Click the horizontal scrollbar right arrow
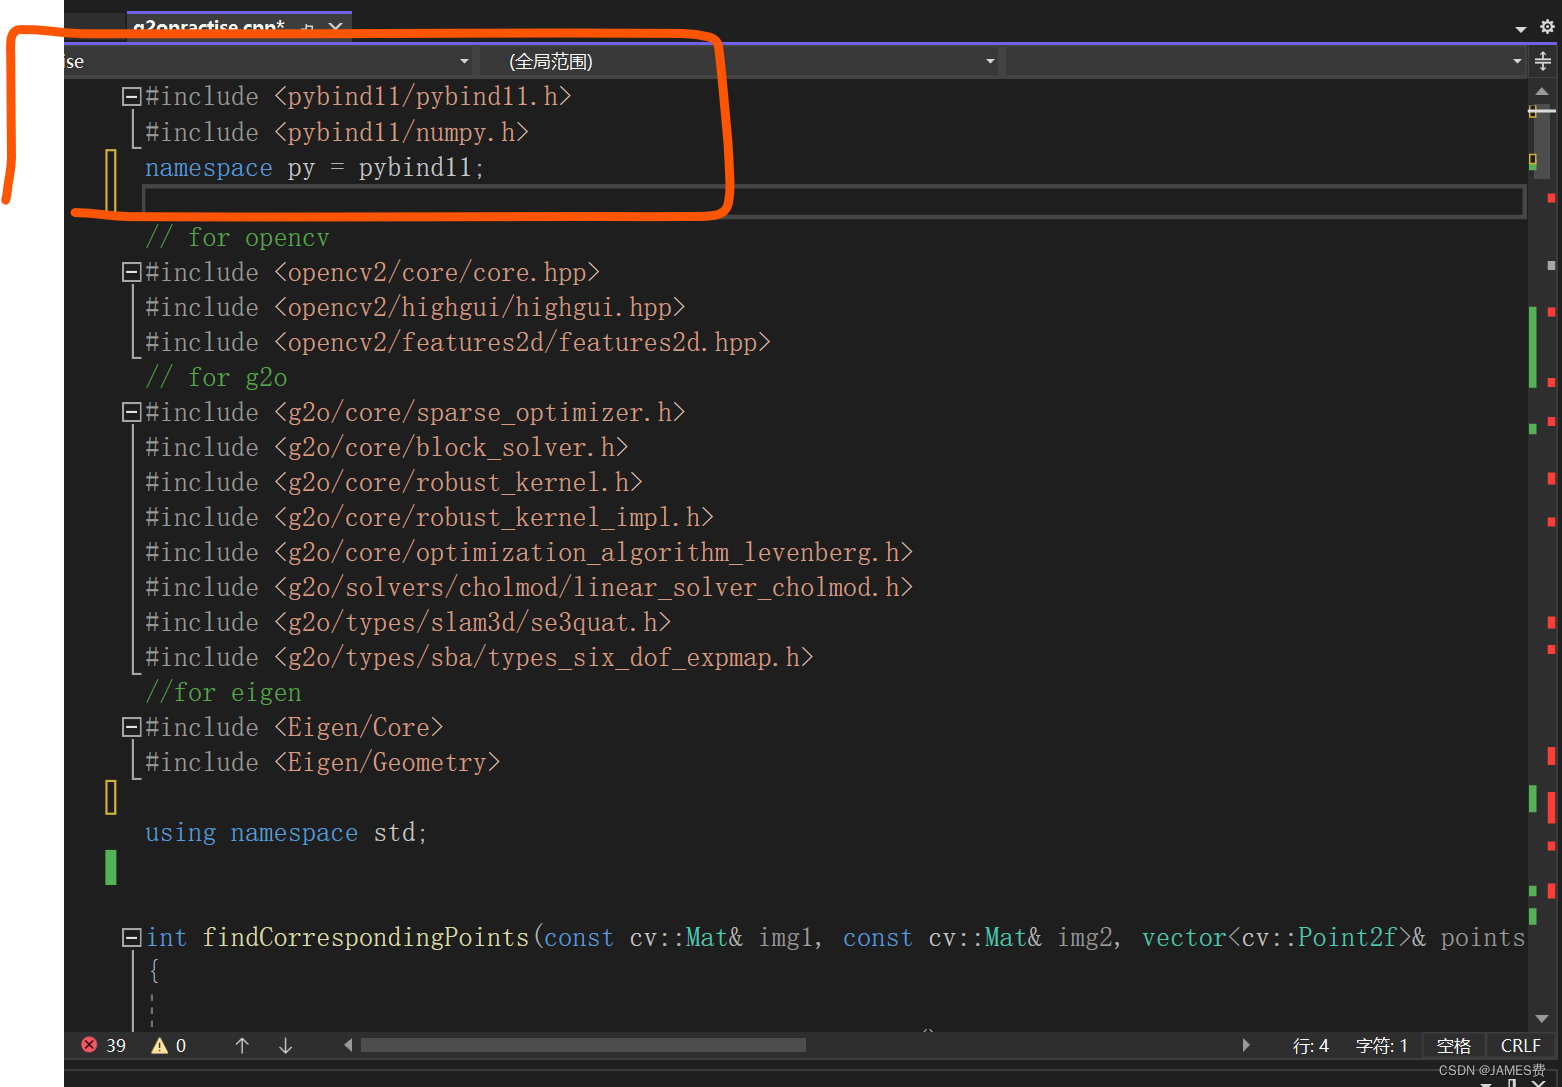This screenshot has width=1562, height=1087. tap(1246, 1045)
